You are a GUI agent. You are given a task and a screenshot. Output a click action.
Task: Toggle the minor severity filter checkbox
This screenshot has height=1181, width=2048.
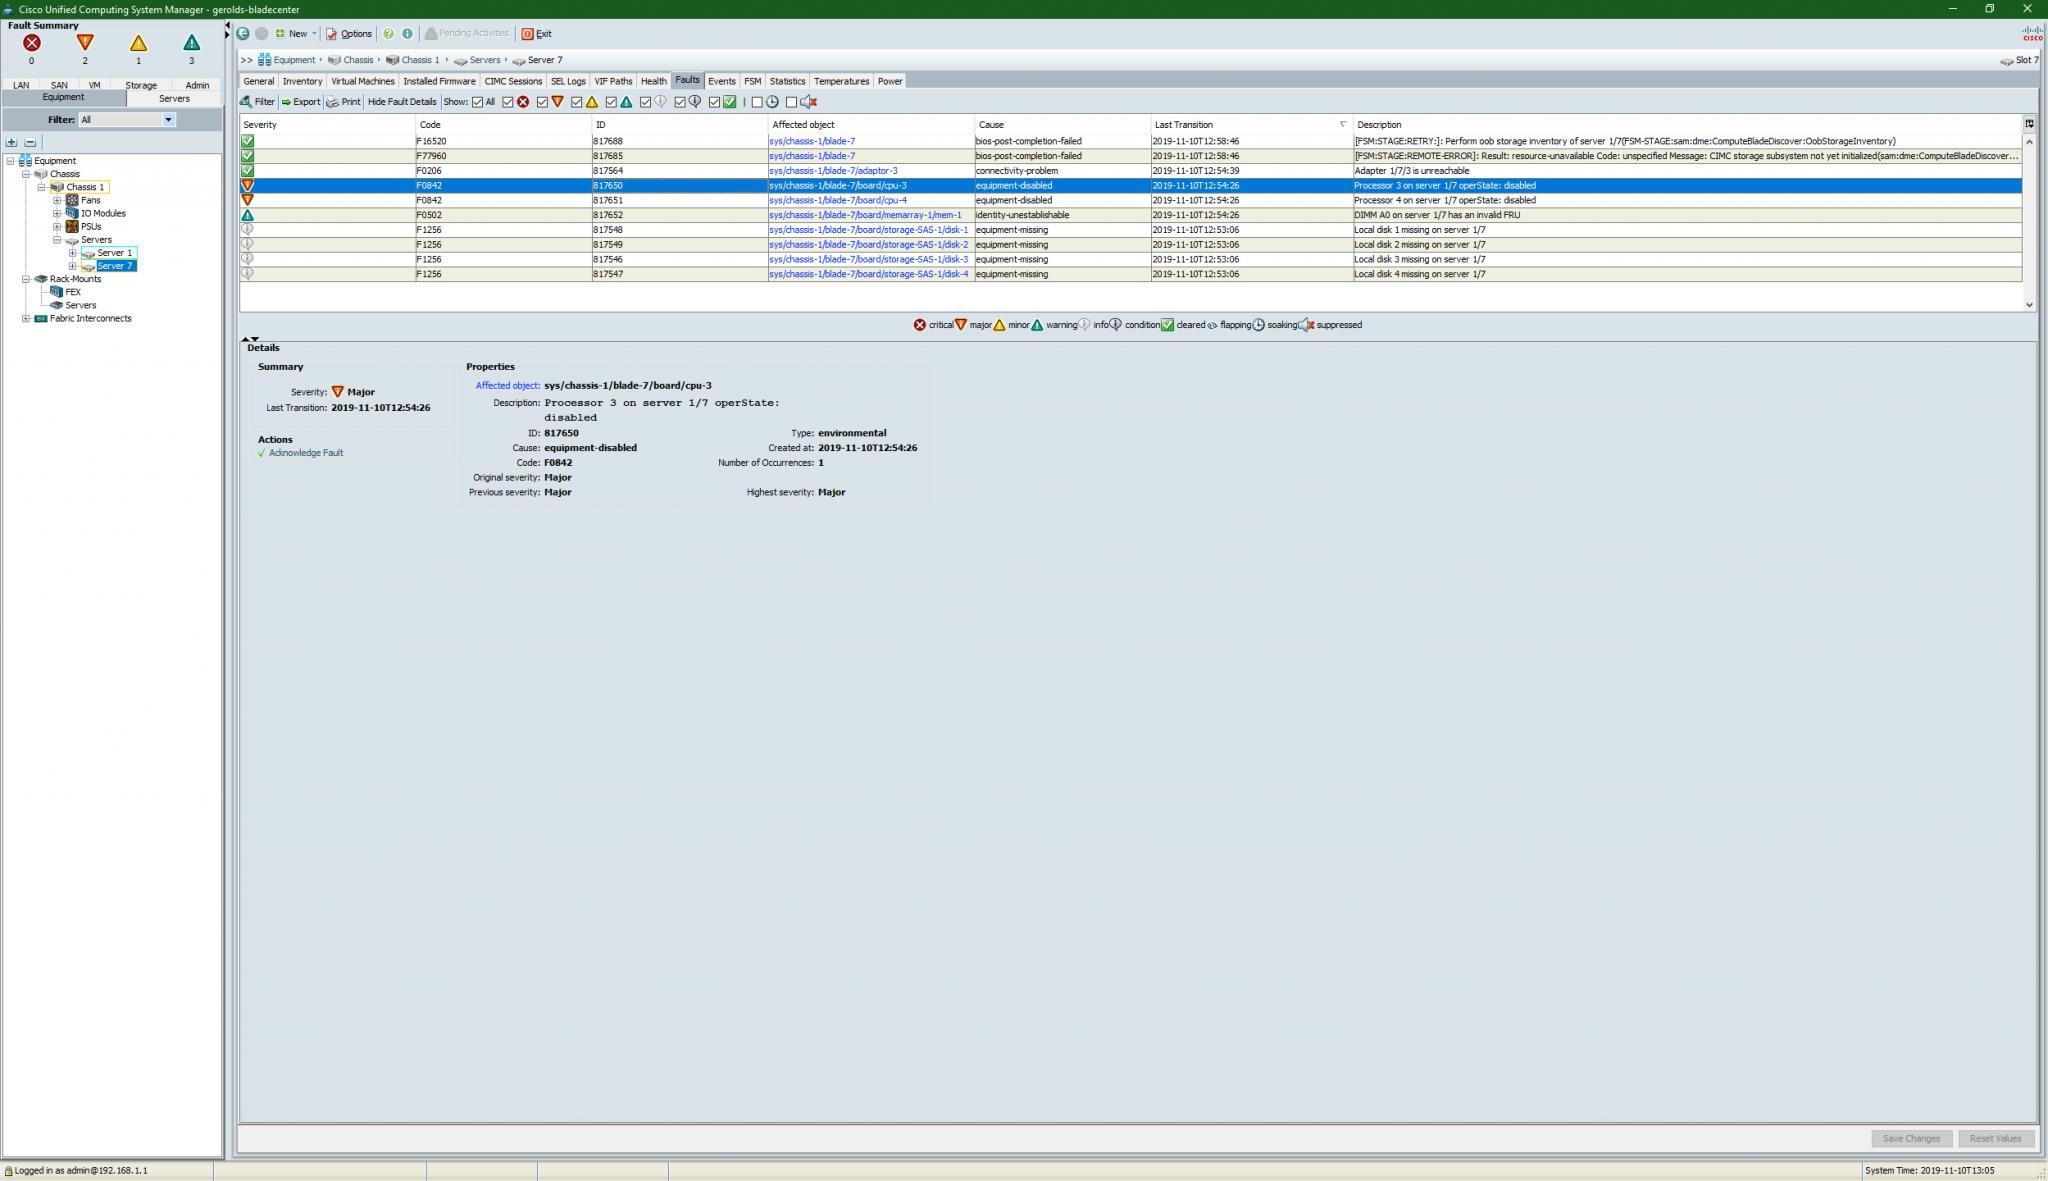click(577, 102)
